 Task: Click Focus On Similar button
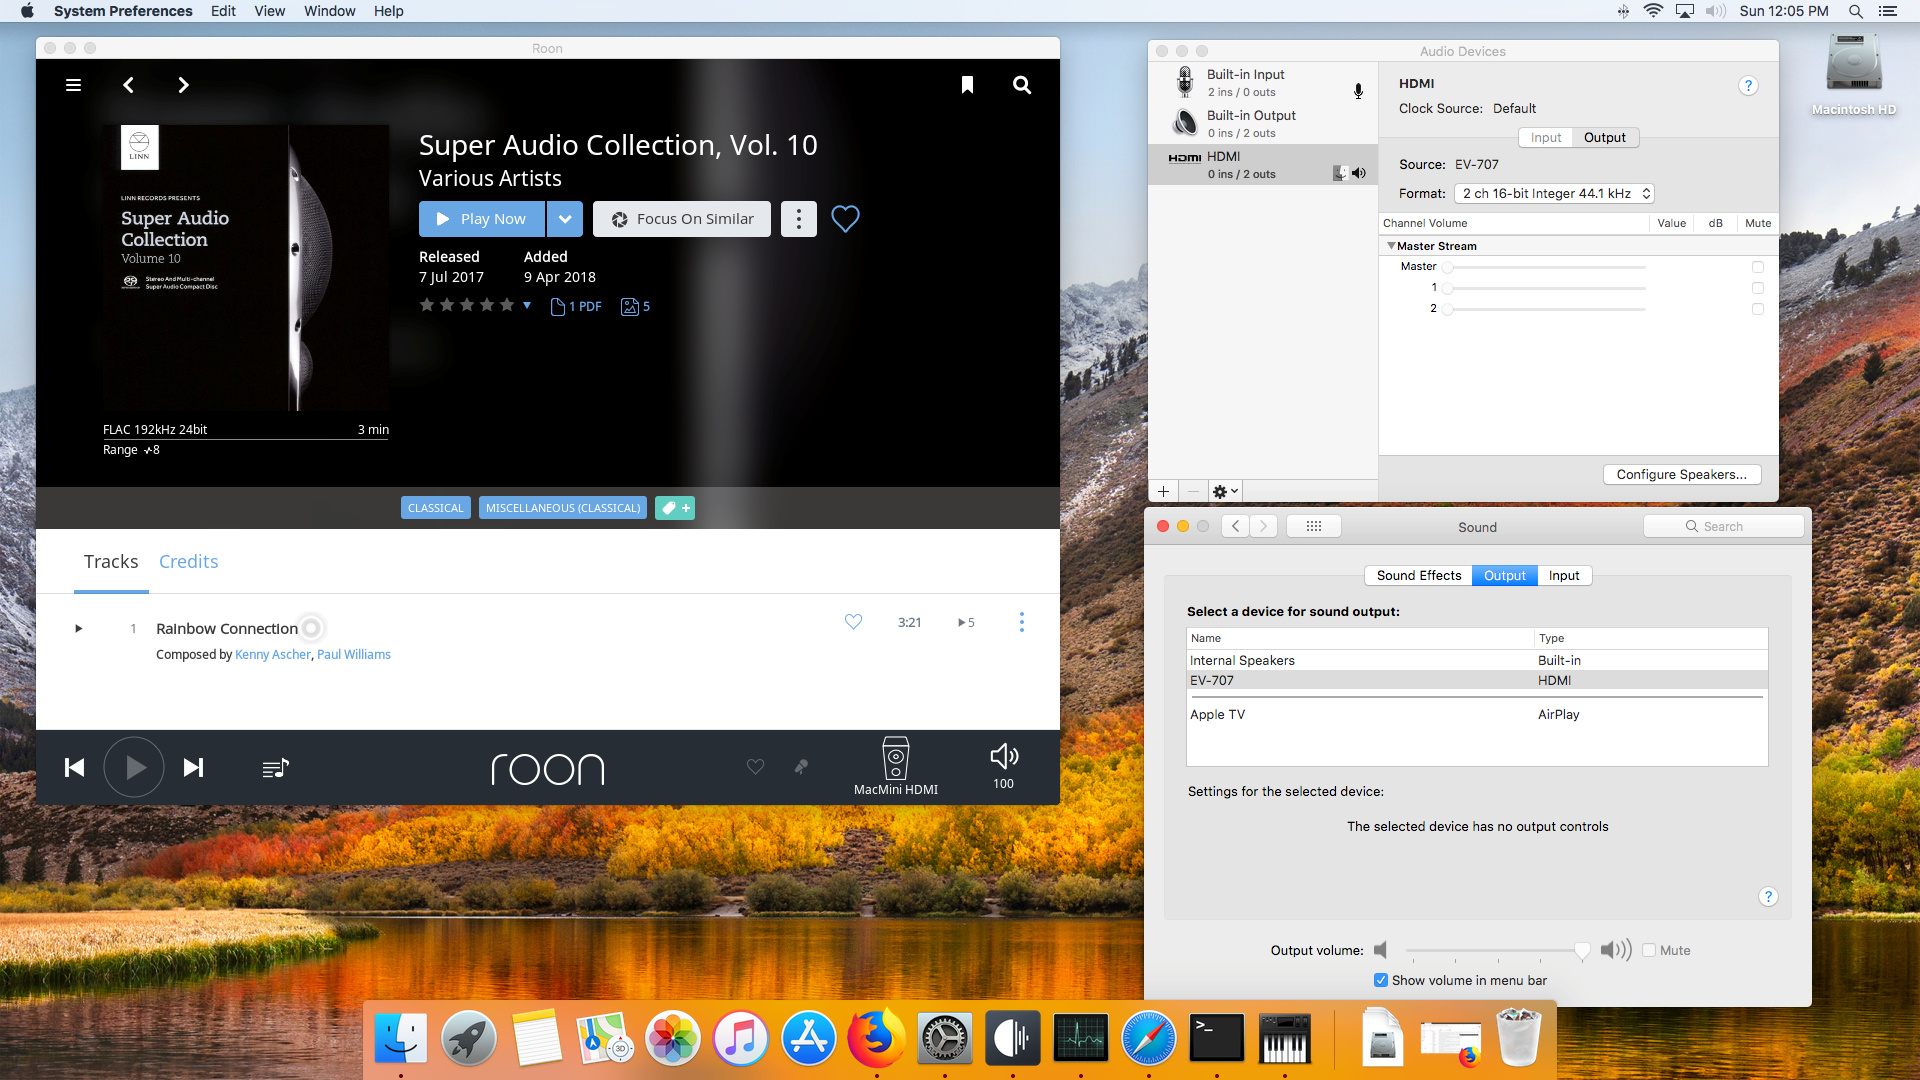(x=682, y=219)
